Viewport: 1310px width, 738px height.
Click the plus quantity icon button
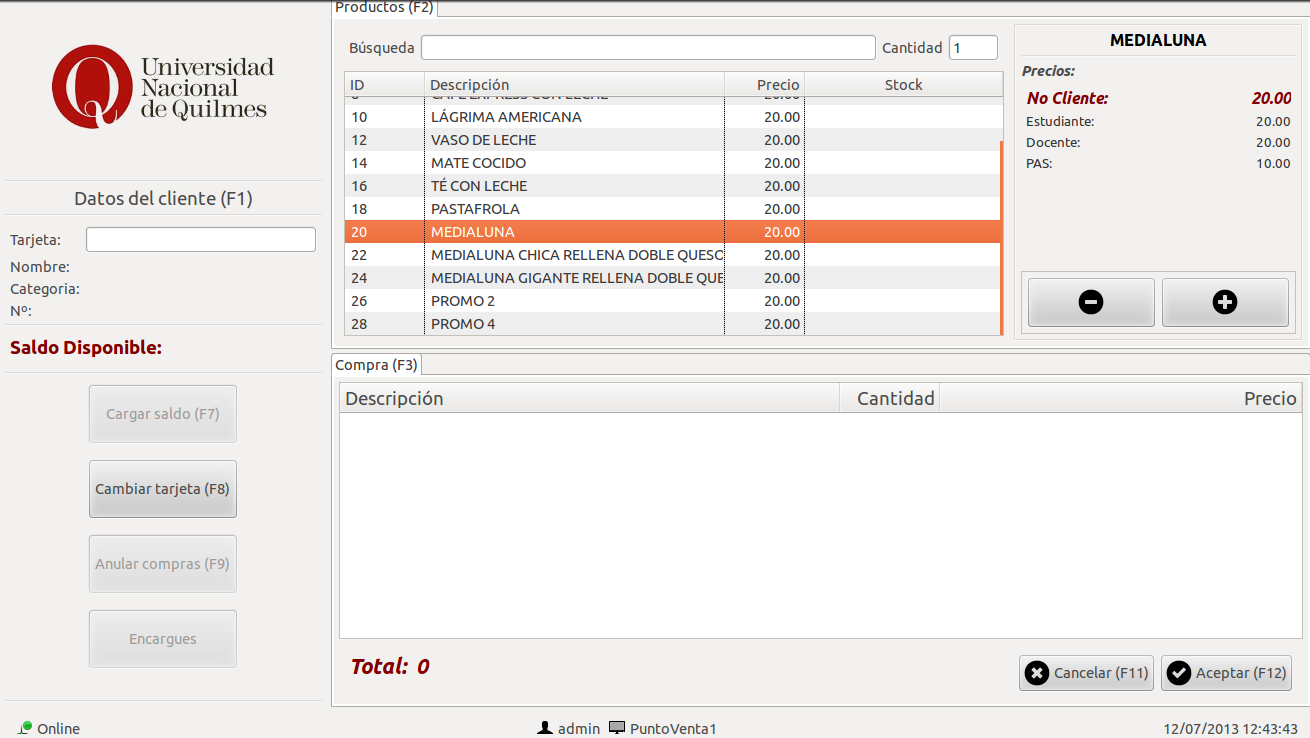1224,302
